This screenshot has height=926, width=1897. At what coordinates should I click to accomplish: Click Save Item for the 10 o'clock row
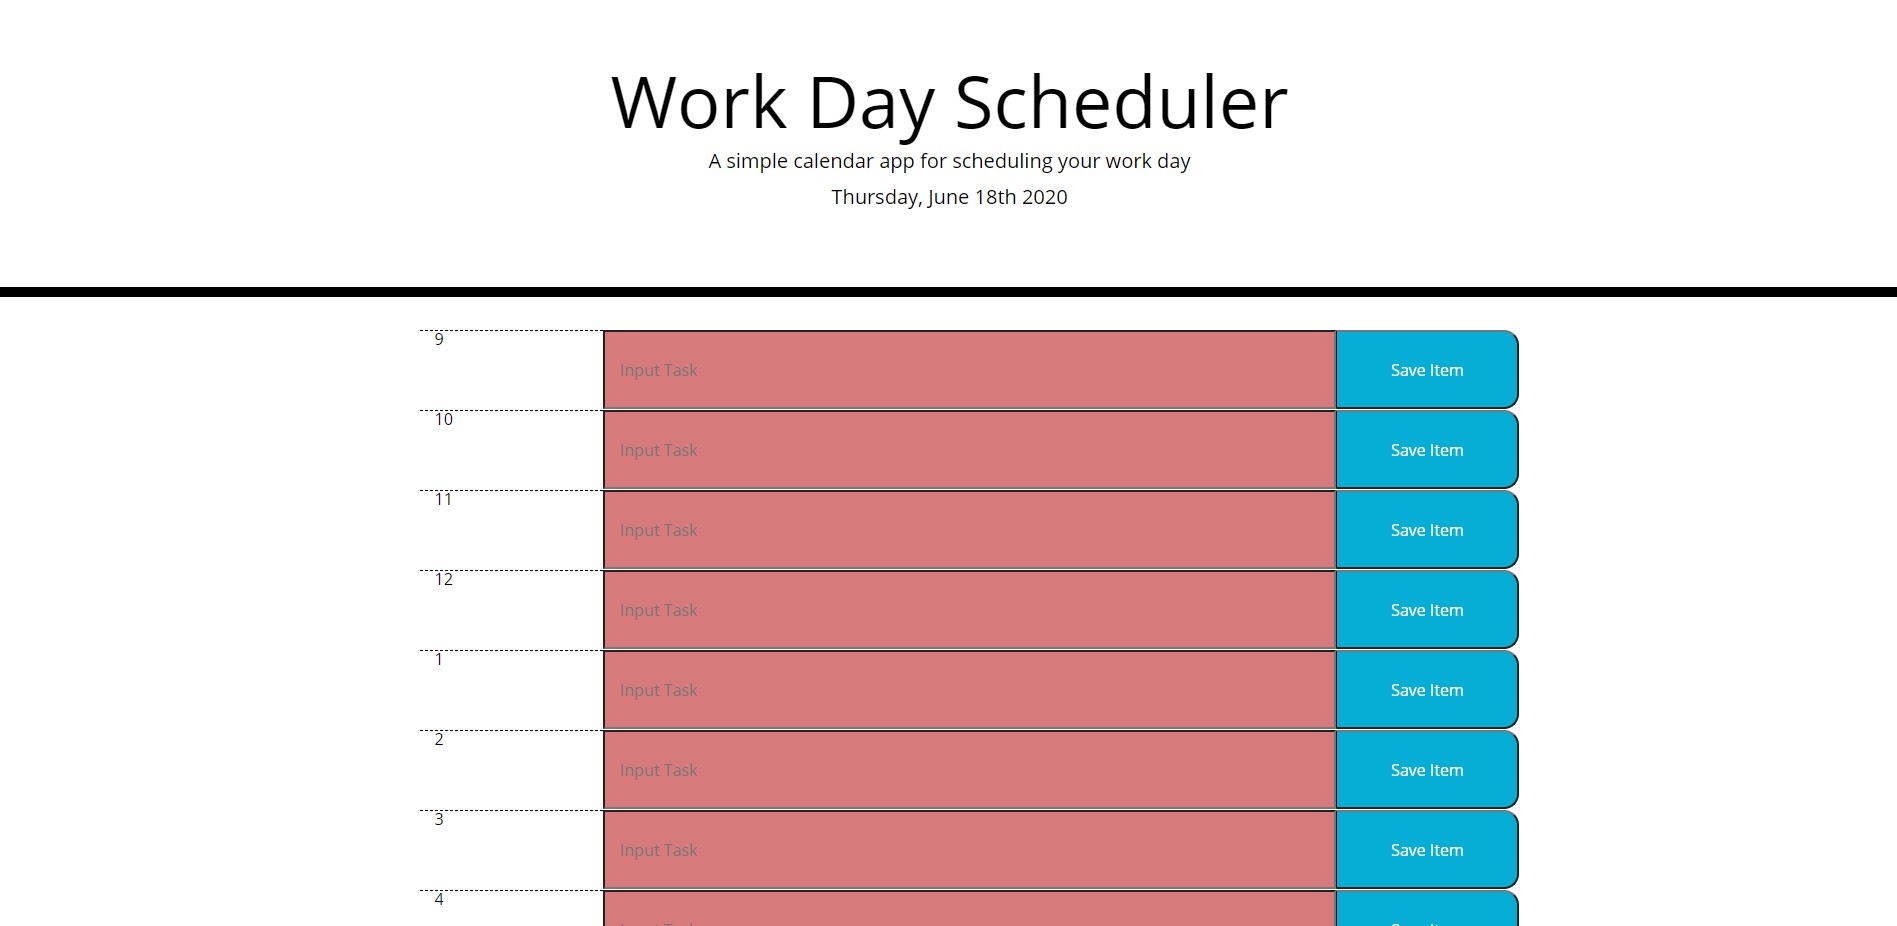[x=1426, y=449]
